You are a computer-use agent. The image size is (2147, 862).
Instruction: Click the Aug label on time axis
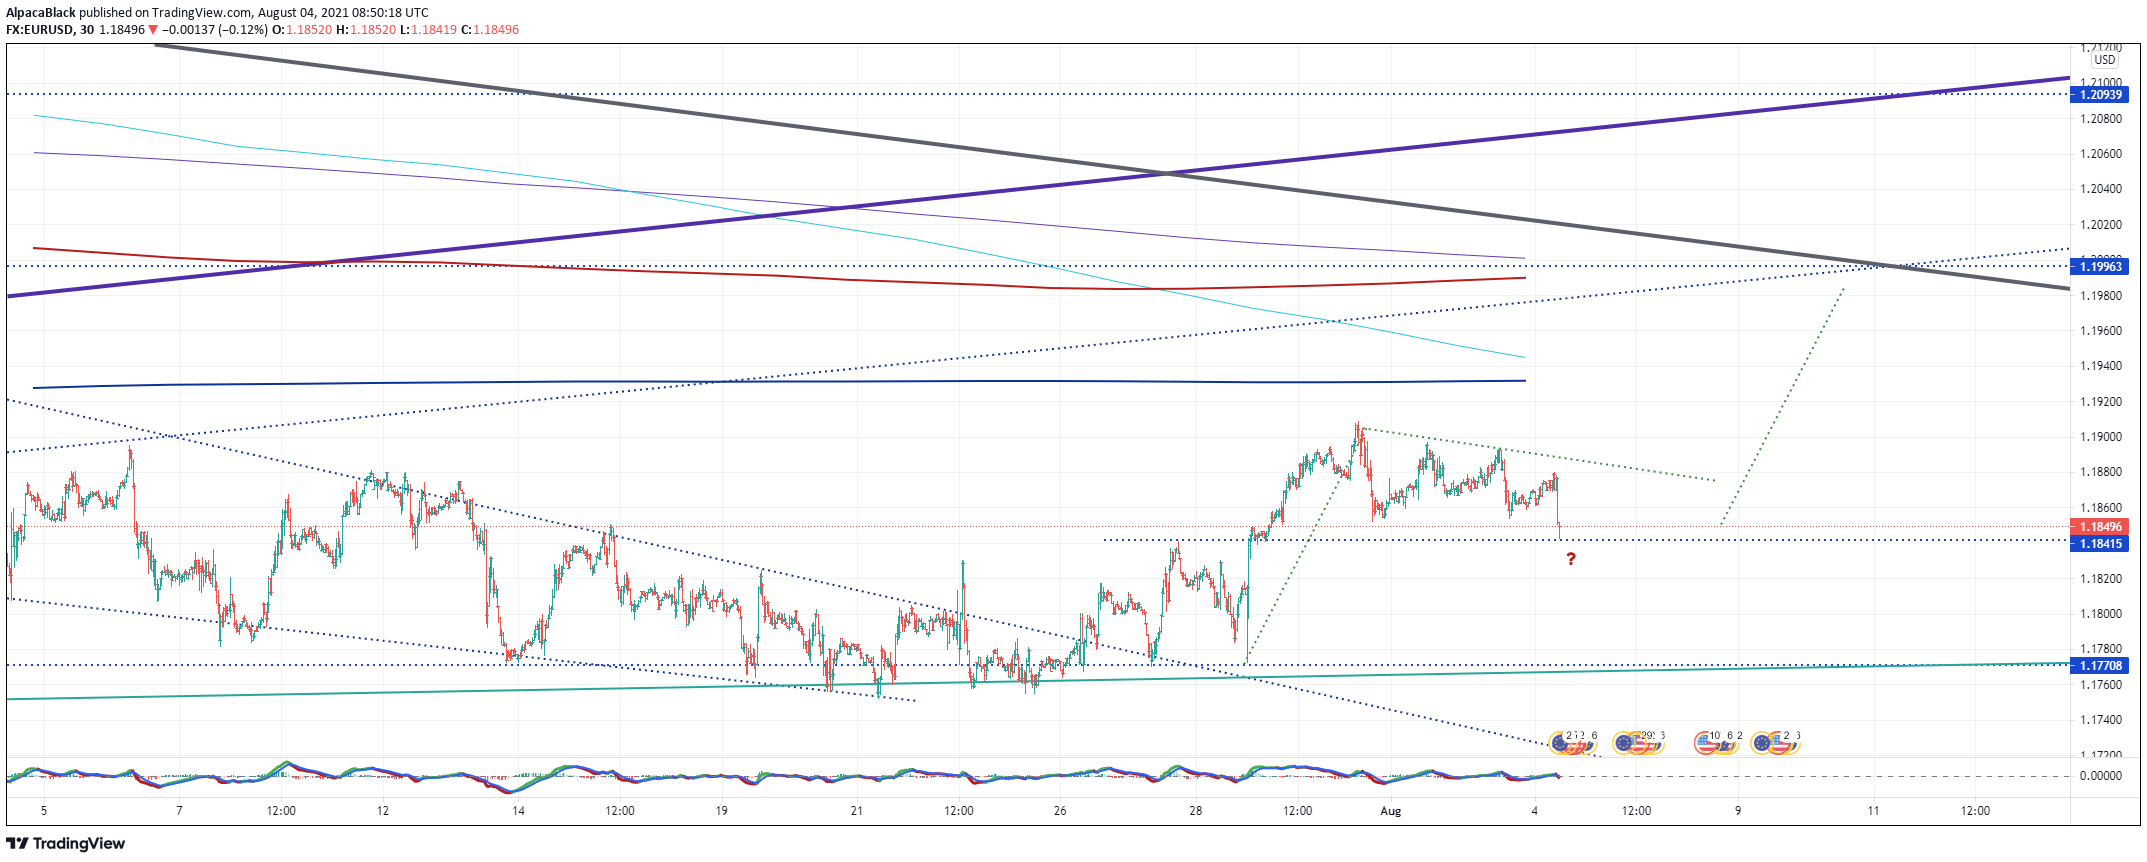tap(1390, 811)
